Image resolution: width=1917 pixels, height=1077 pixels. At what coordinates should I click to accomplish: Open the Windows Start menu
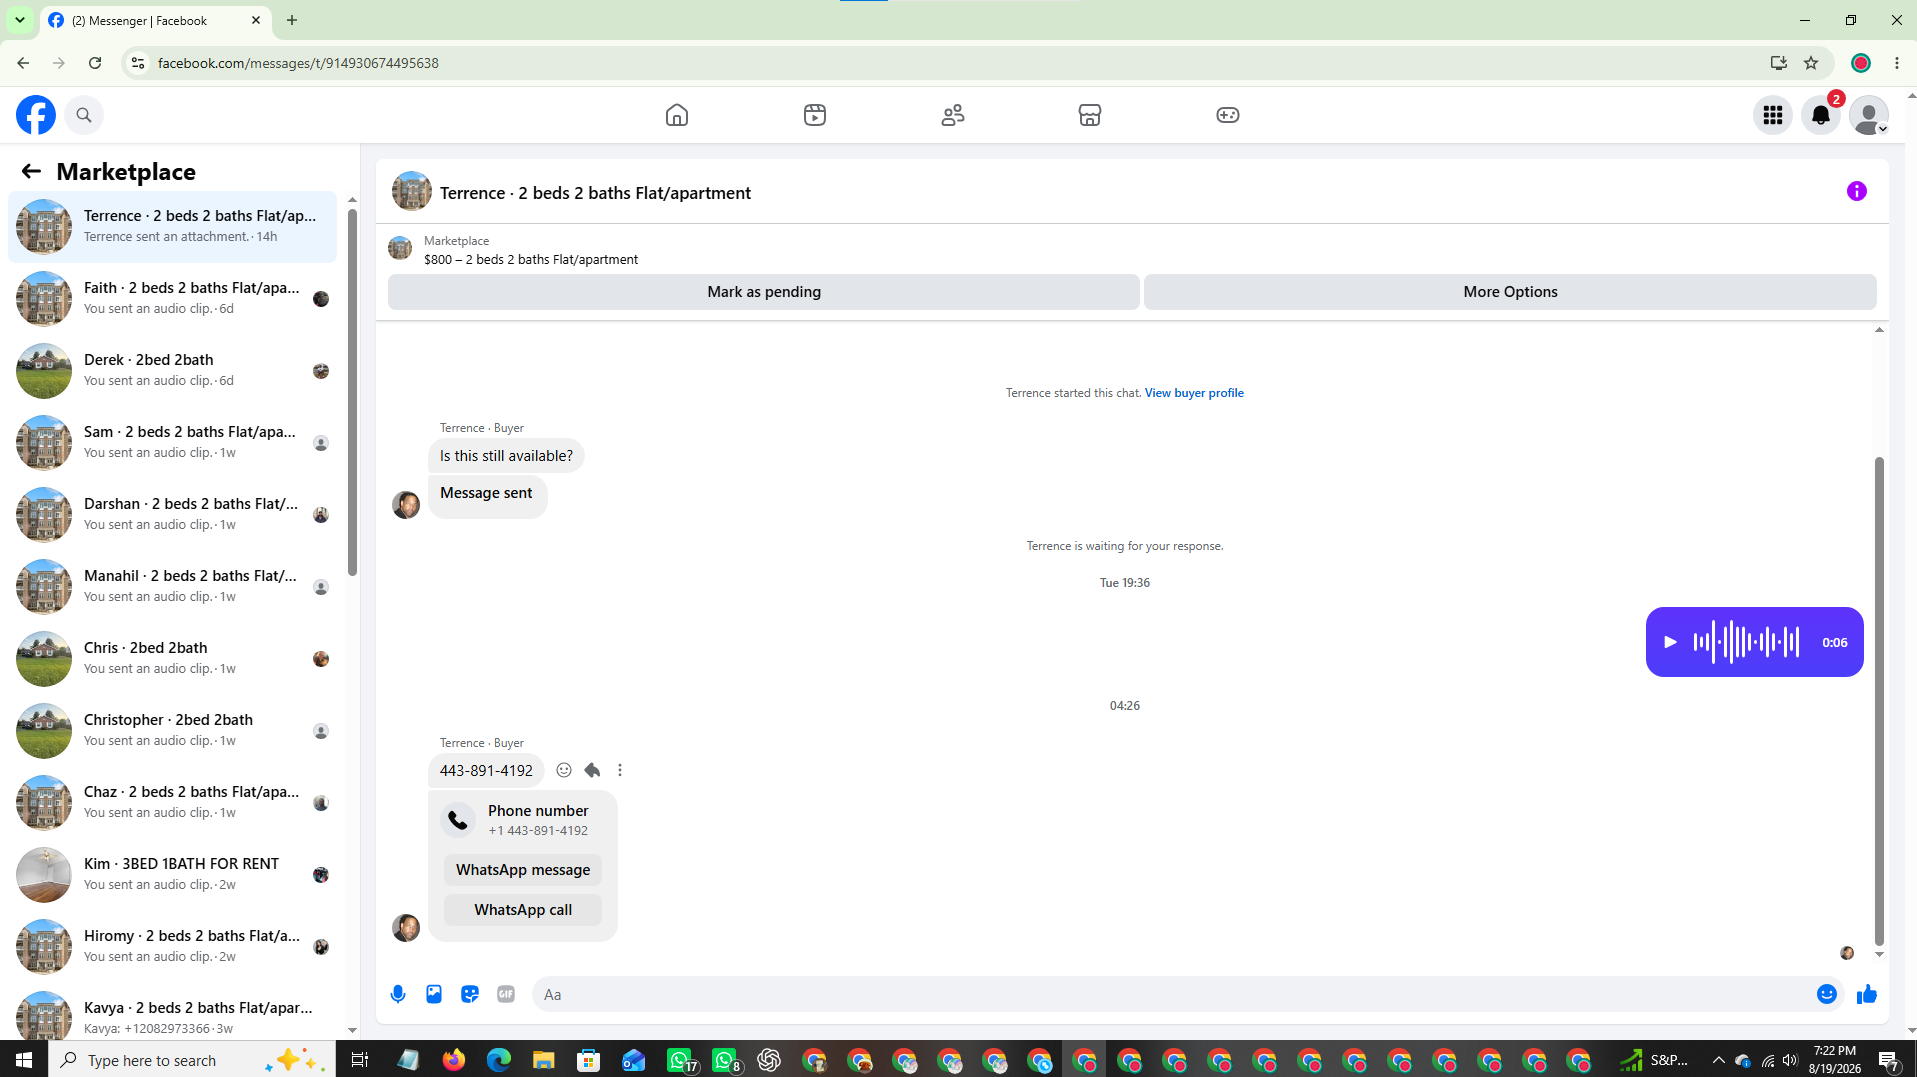point(24,1060)
